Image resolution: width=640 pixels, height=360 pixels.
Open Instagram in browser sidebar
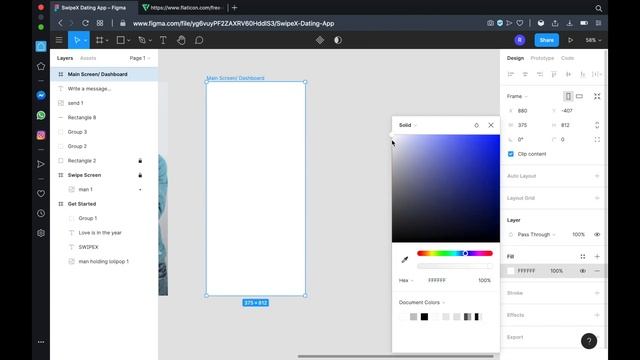(41, 135)
